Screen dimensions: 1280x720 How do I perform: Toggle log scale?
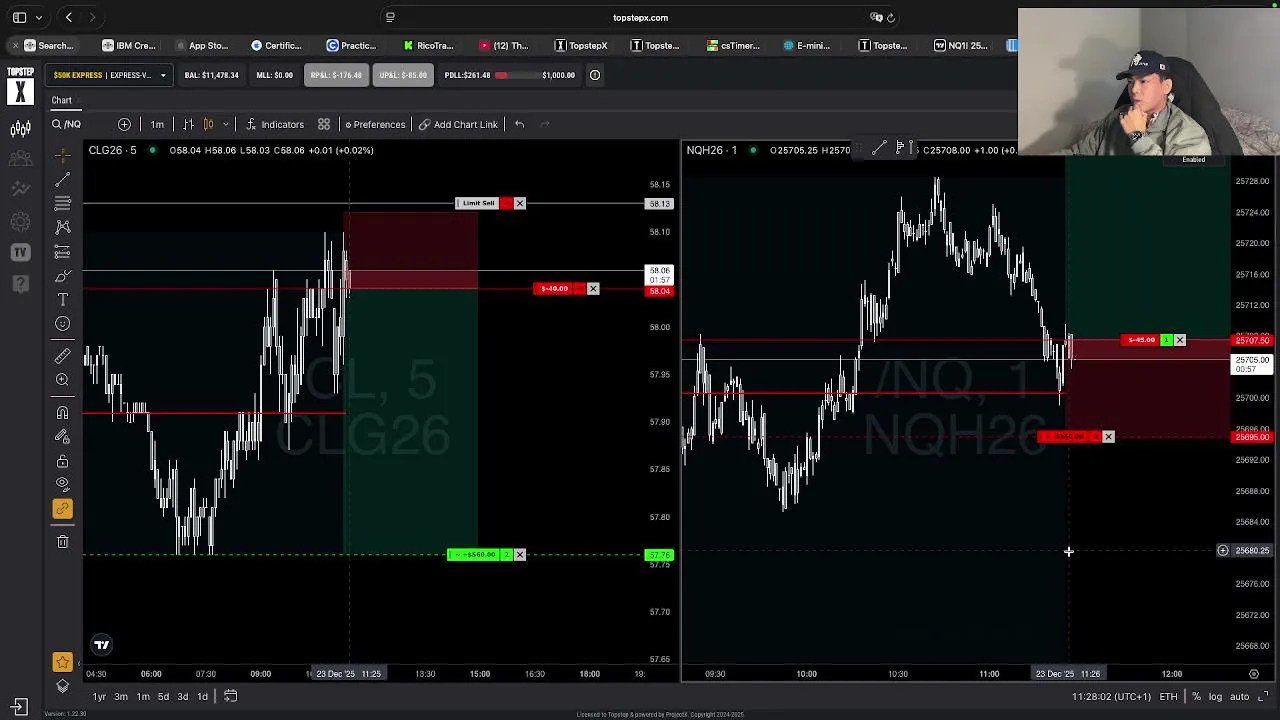[1215, 696]
